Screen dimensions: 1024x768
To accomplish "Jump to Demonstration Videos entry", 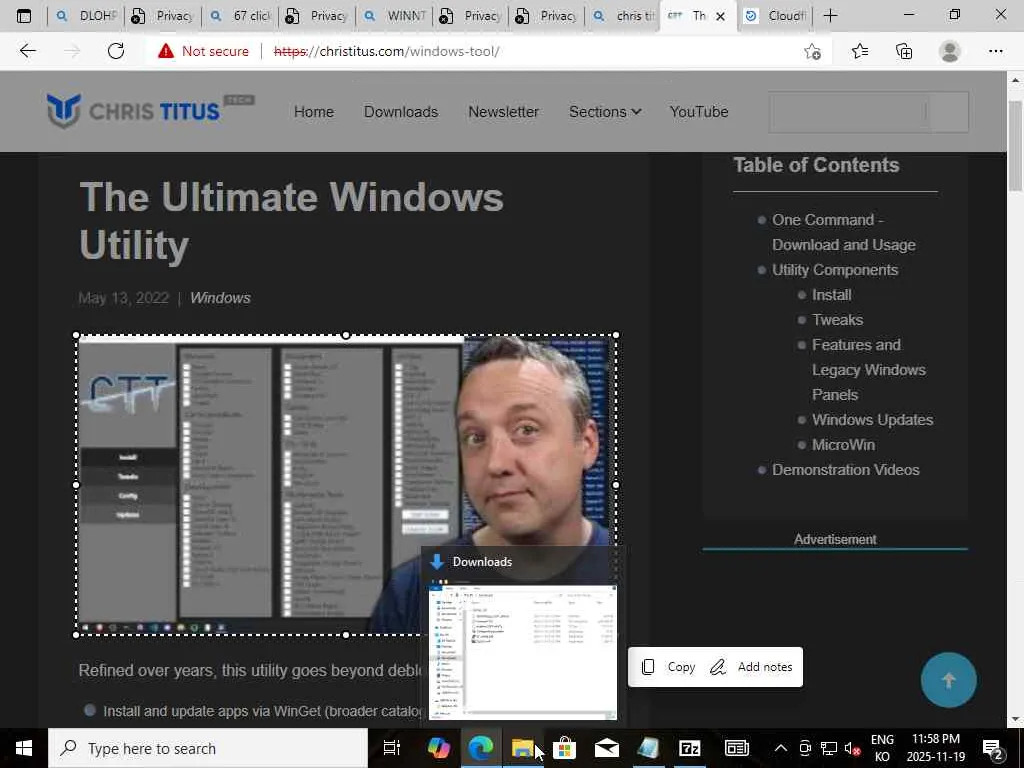I will [x=846, y=470].
